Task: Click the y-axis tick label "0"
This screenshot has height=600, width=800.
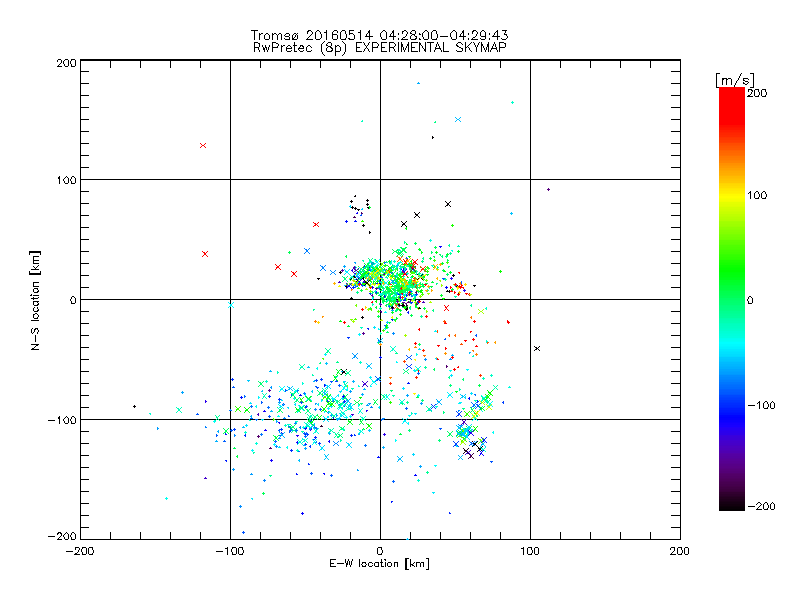Action: [73, 300]
